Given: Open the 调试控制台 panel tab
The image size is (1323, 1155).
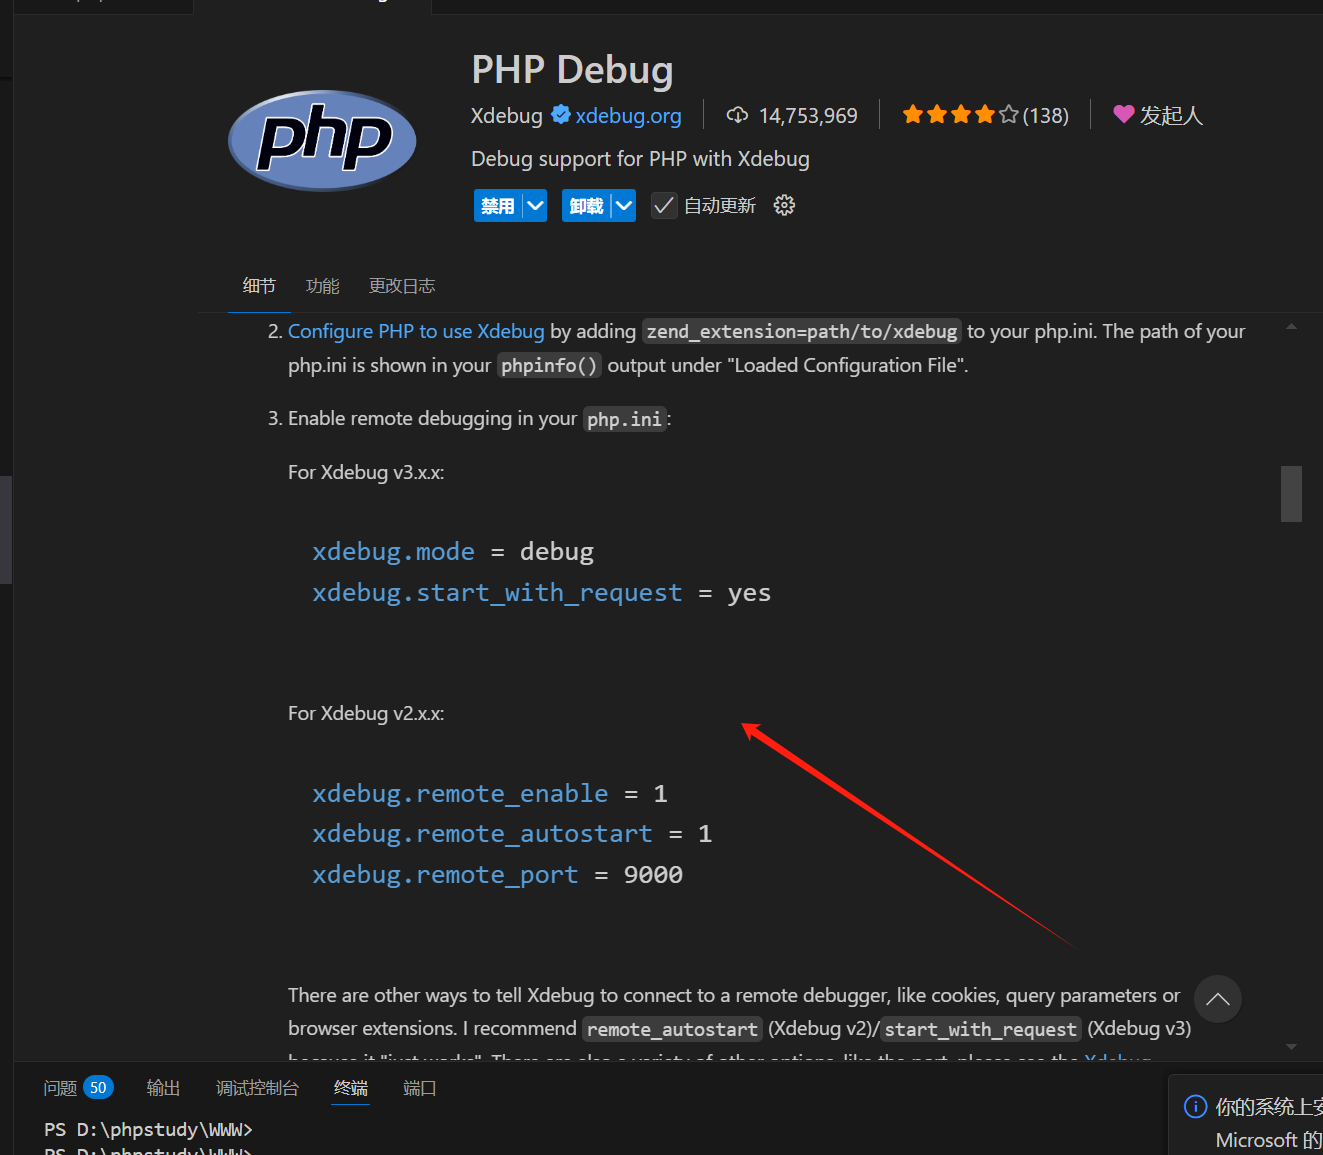Looking at the screenshot, I should point(257,1088).
